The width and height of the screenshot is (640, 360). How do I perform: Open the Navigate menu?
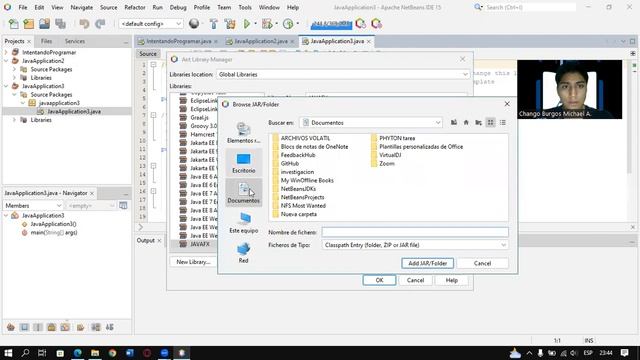[x=81, y=7]
